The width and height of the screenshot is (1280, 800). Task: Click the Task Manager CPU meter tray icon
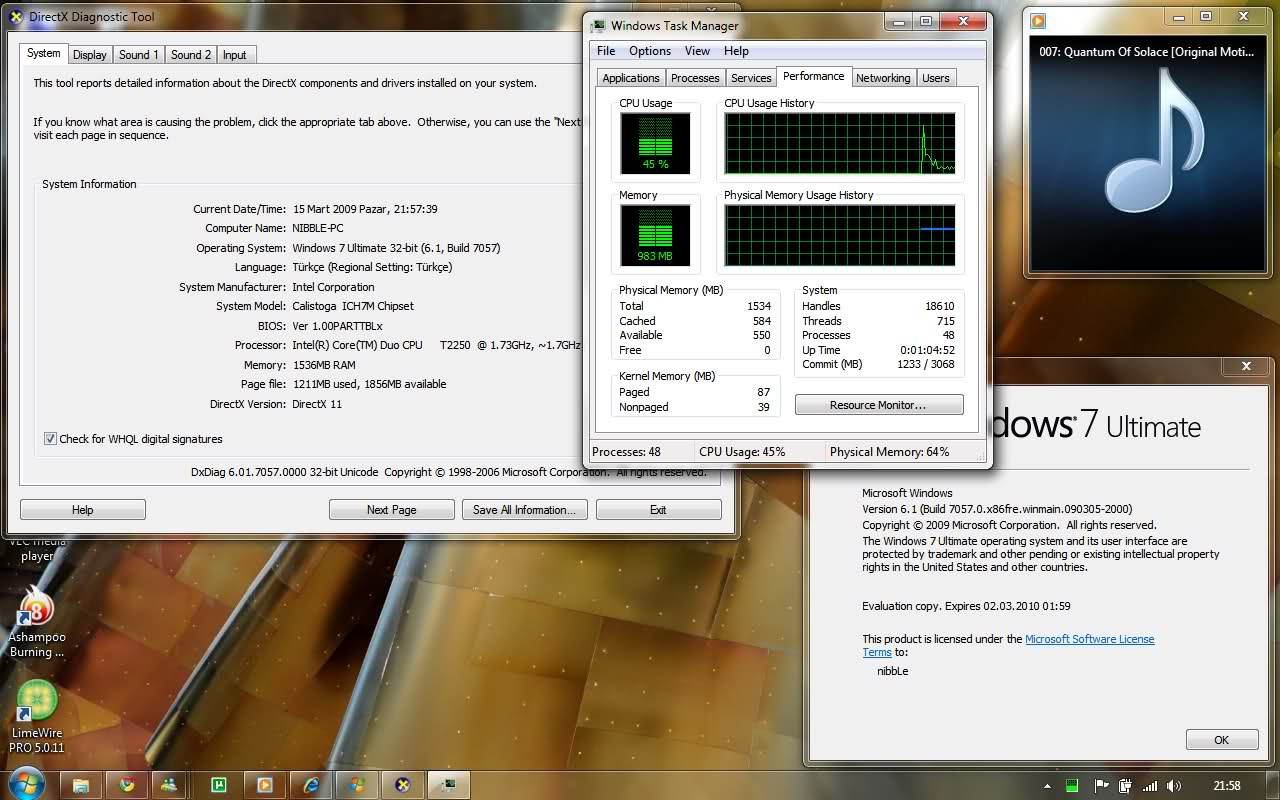point(1072,786)
